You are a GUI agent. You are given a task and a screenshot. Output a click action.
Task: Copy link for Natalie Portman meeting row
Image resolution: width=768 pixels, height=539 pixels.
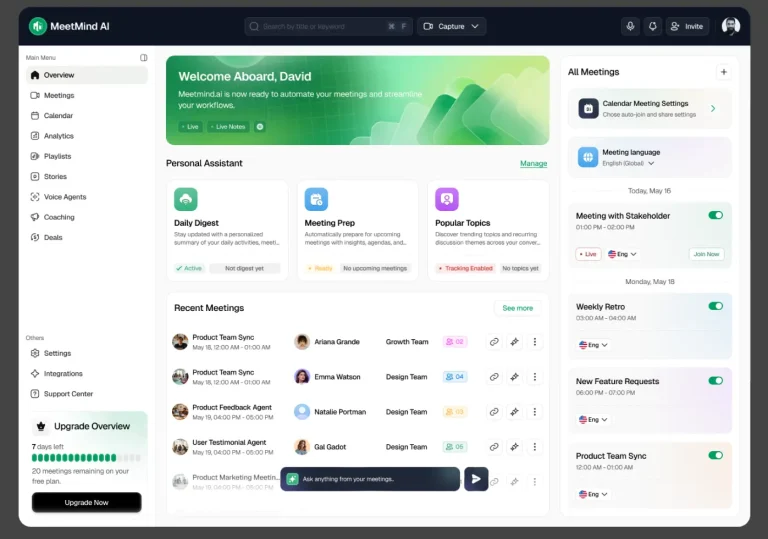tap(494, 412)
